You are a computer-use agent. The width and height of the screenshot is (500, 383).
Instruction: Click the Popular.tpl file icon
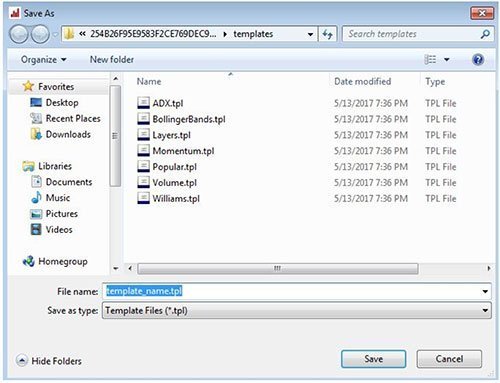point(143,166)
